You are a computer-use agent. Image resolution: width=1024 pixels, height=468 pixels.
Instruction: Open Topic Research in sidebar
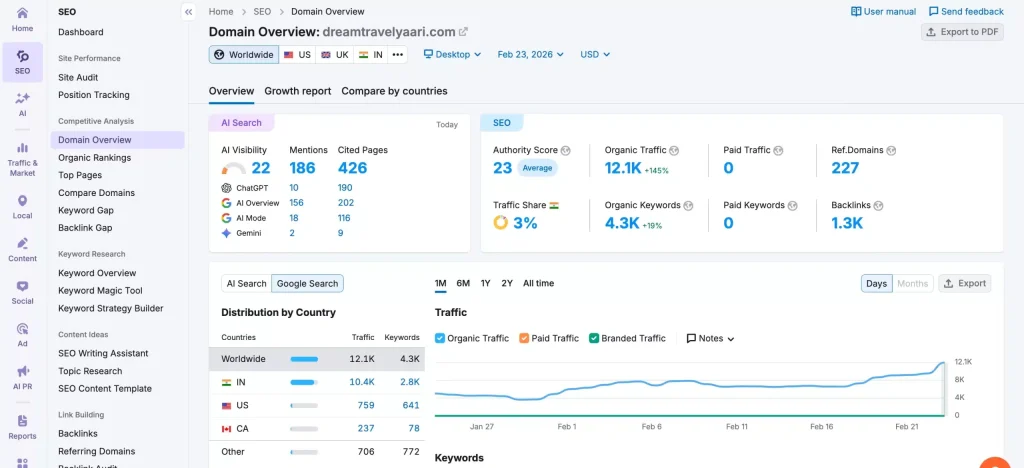90,371
